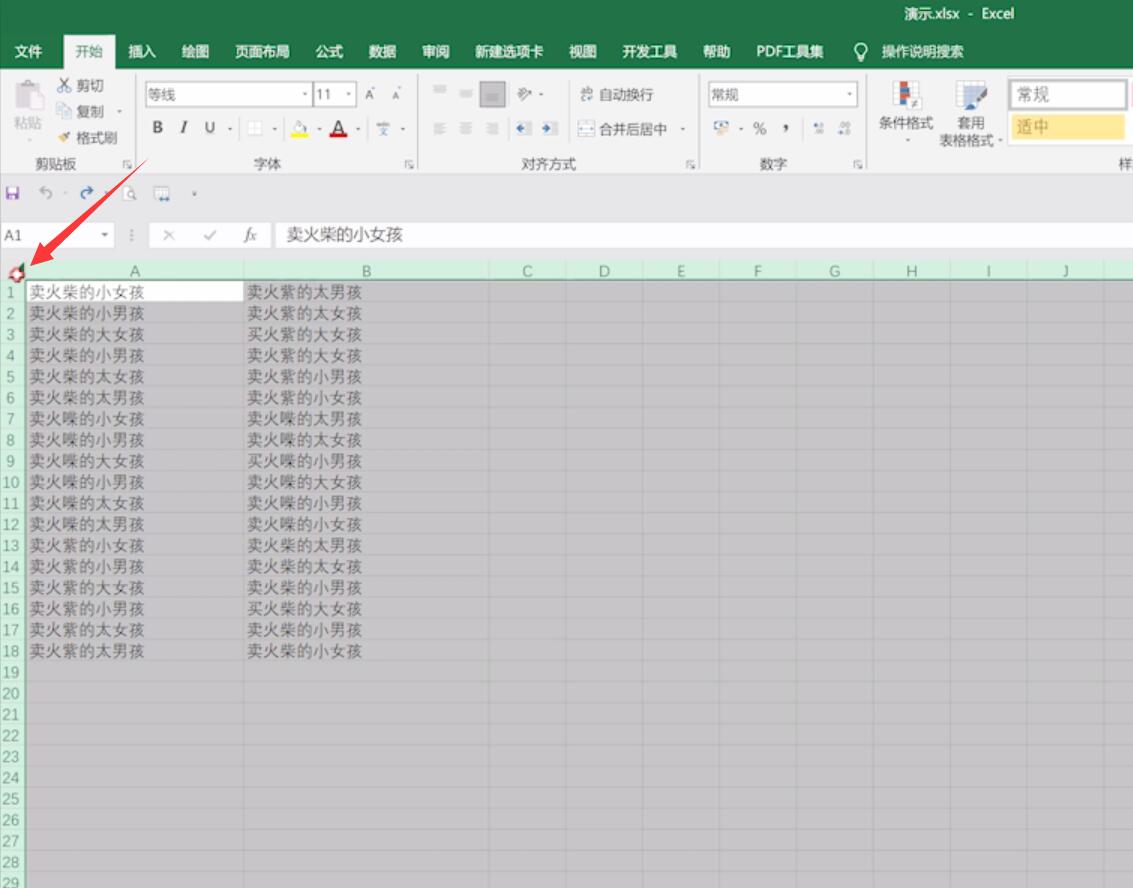The height and width of the screenshot is (888, 1133).
Task: Redo action in quick access toolbar
Action: coord(87,193)
